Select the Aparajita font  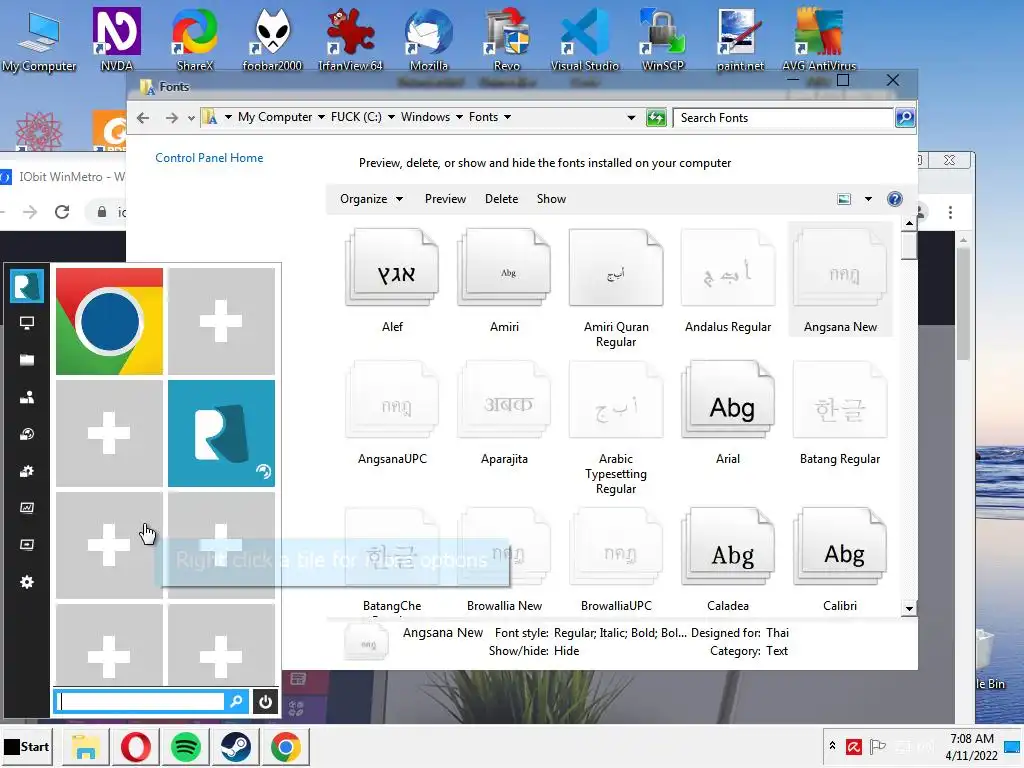[504, 413]
